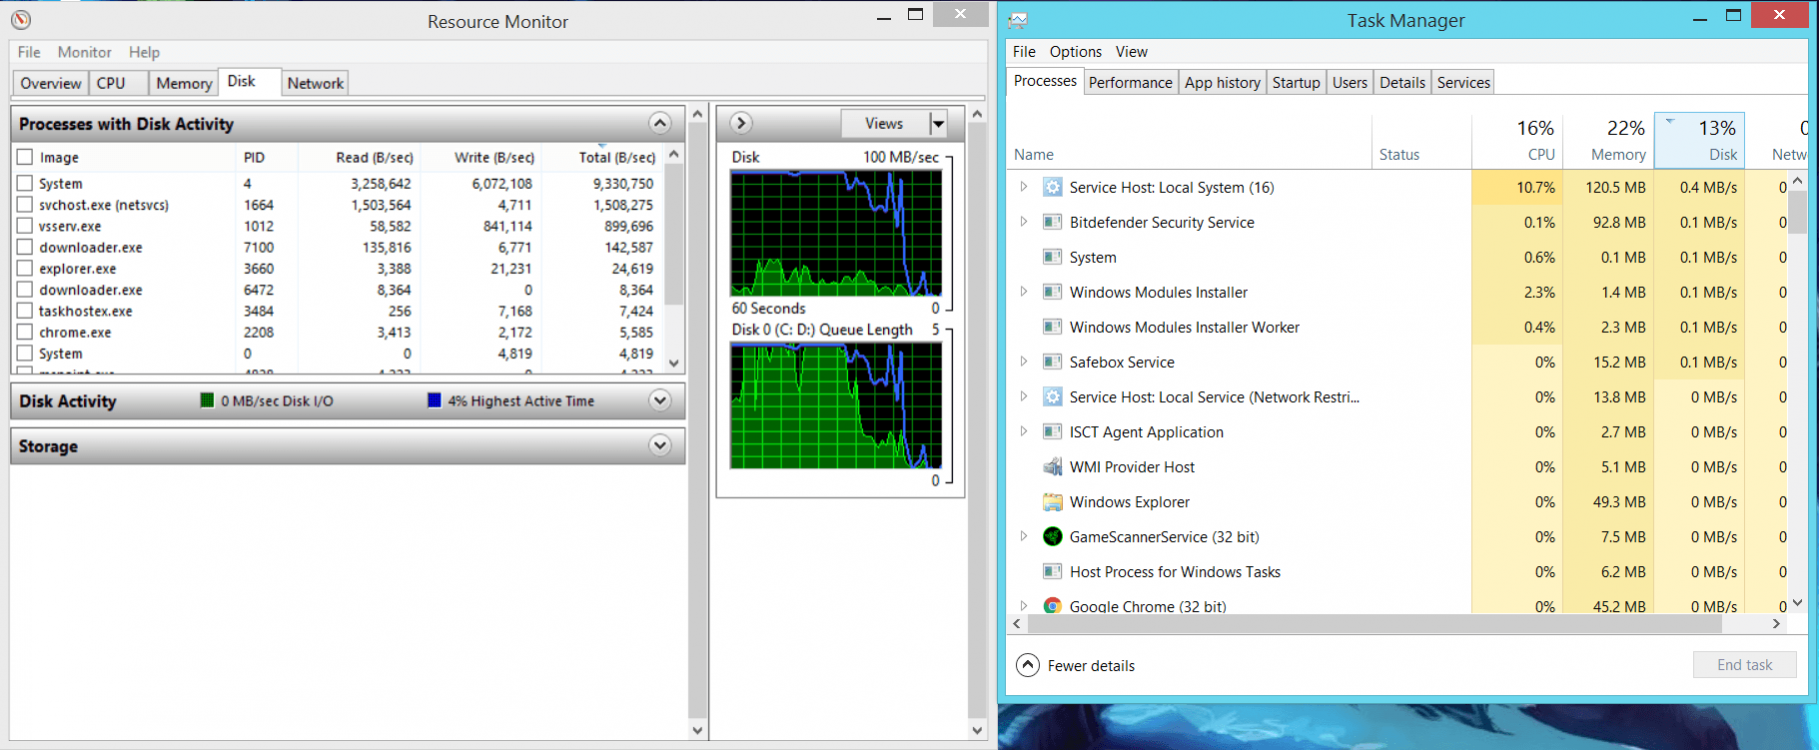
Task: Click the Disk throughput graph
Action: click(x=836, y=233)
